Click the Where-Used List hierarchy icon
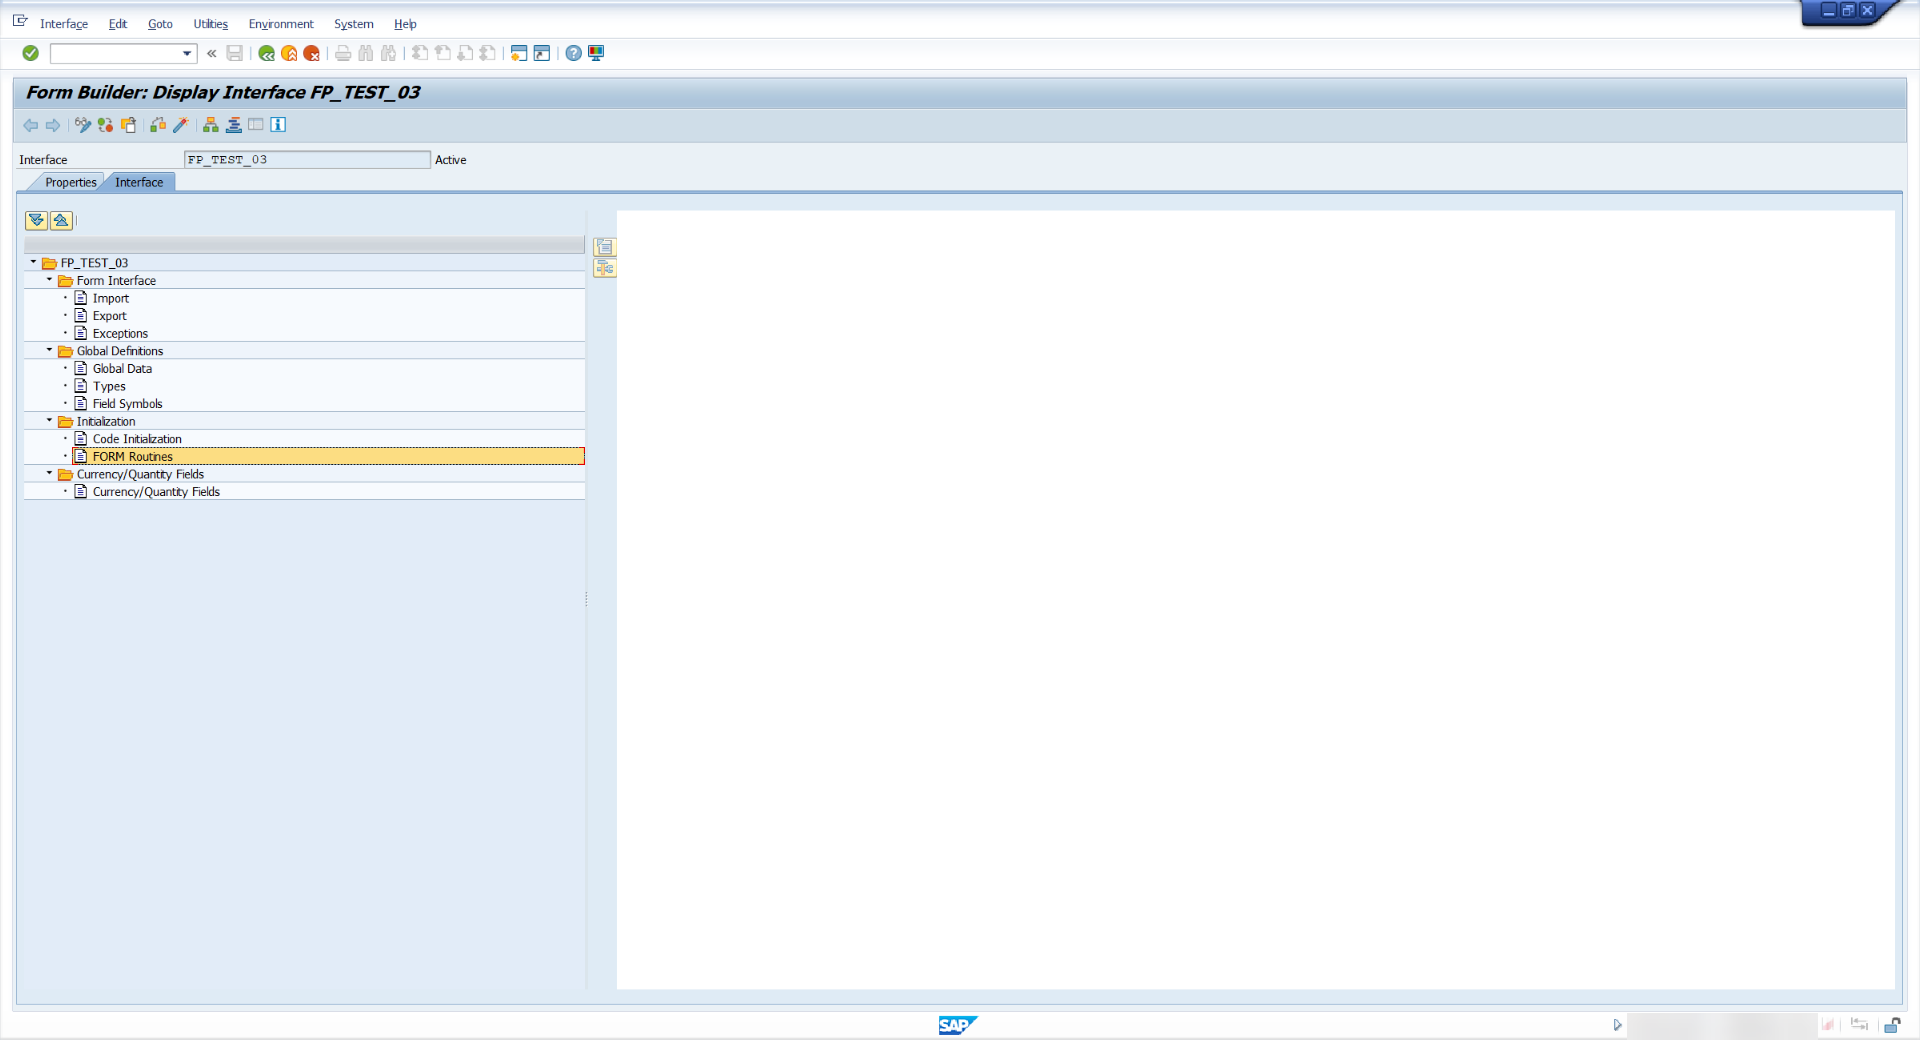Image resolution: width=1920 pixels, height=1040 pixels. (211, 125)
